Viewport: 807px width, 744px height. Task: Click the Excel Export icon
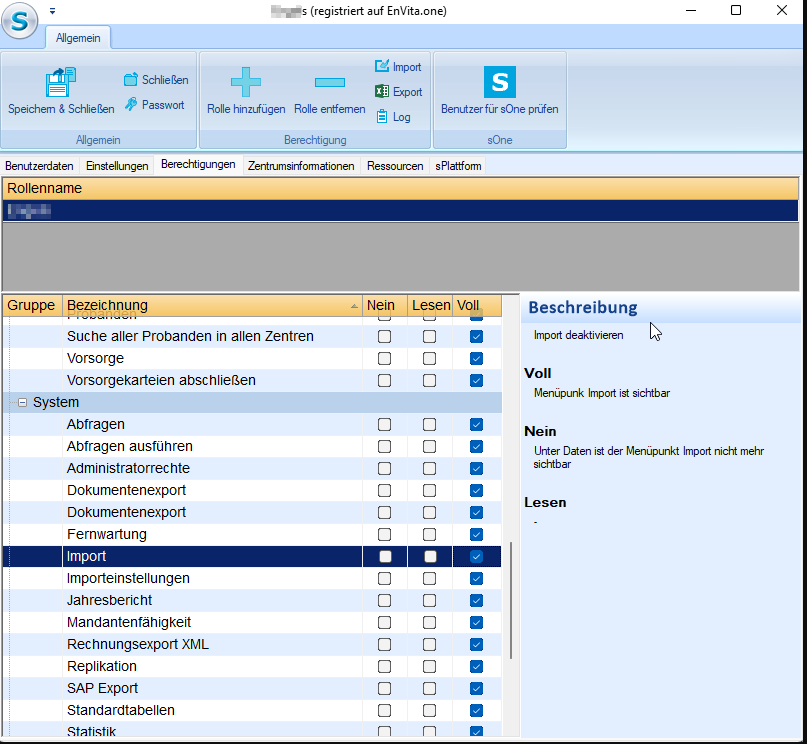coord(382,92)
